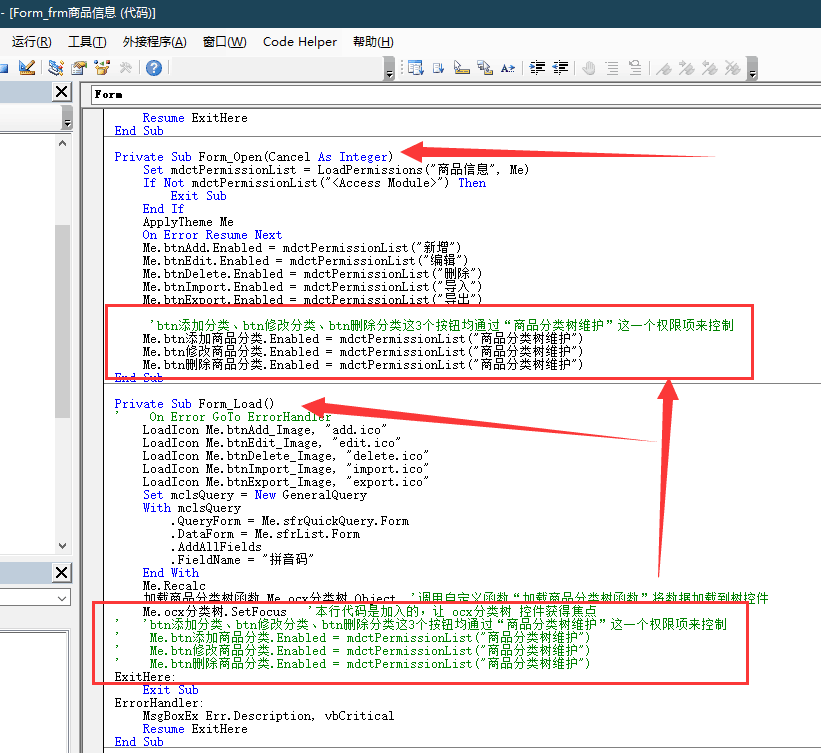Screen dimensions: 821x753
Task: Click the Comment Block icon
Action: [x=612, y=68]
